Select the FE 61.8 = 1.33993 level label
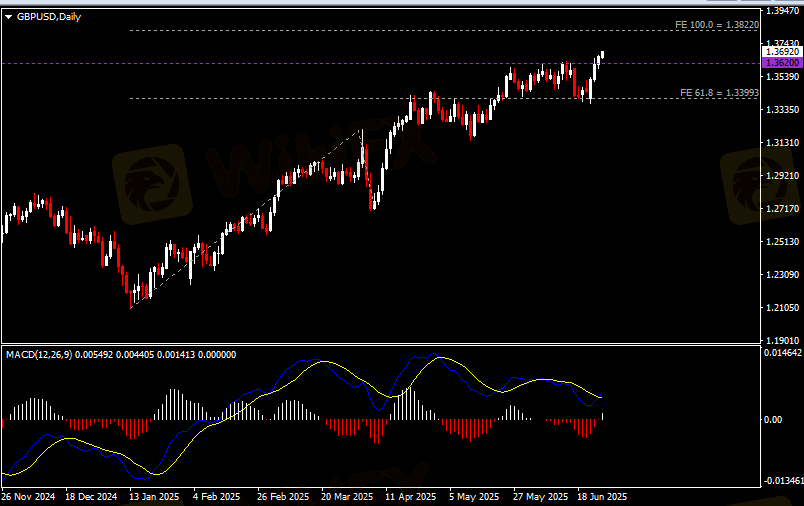 pos(719,92)
